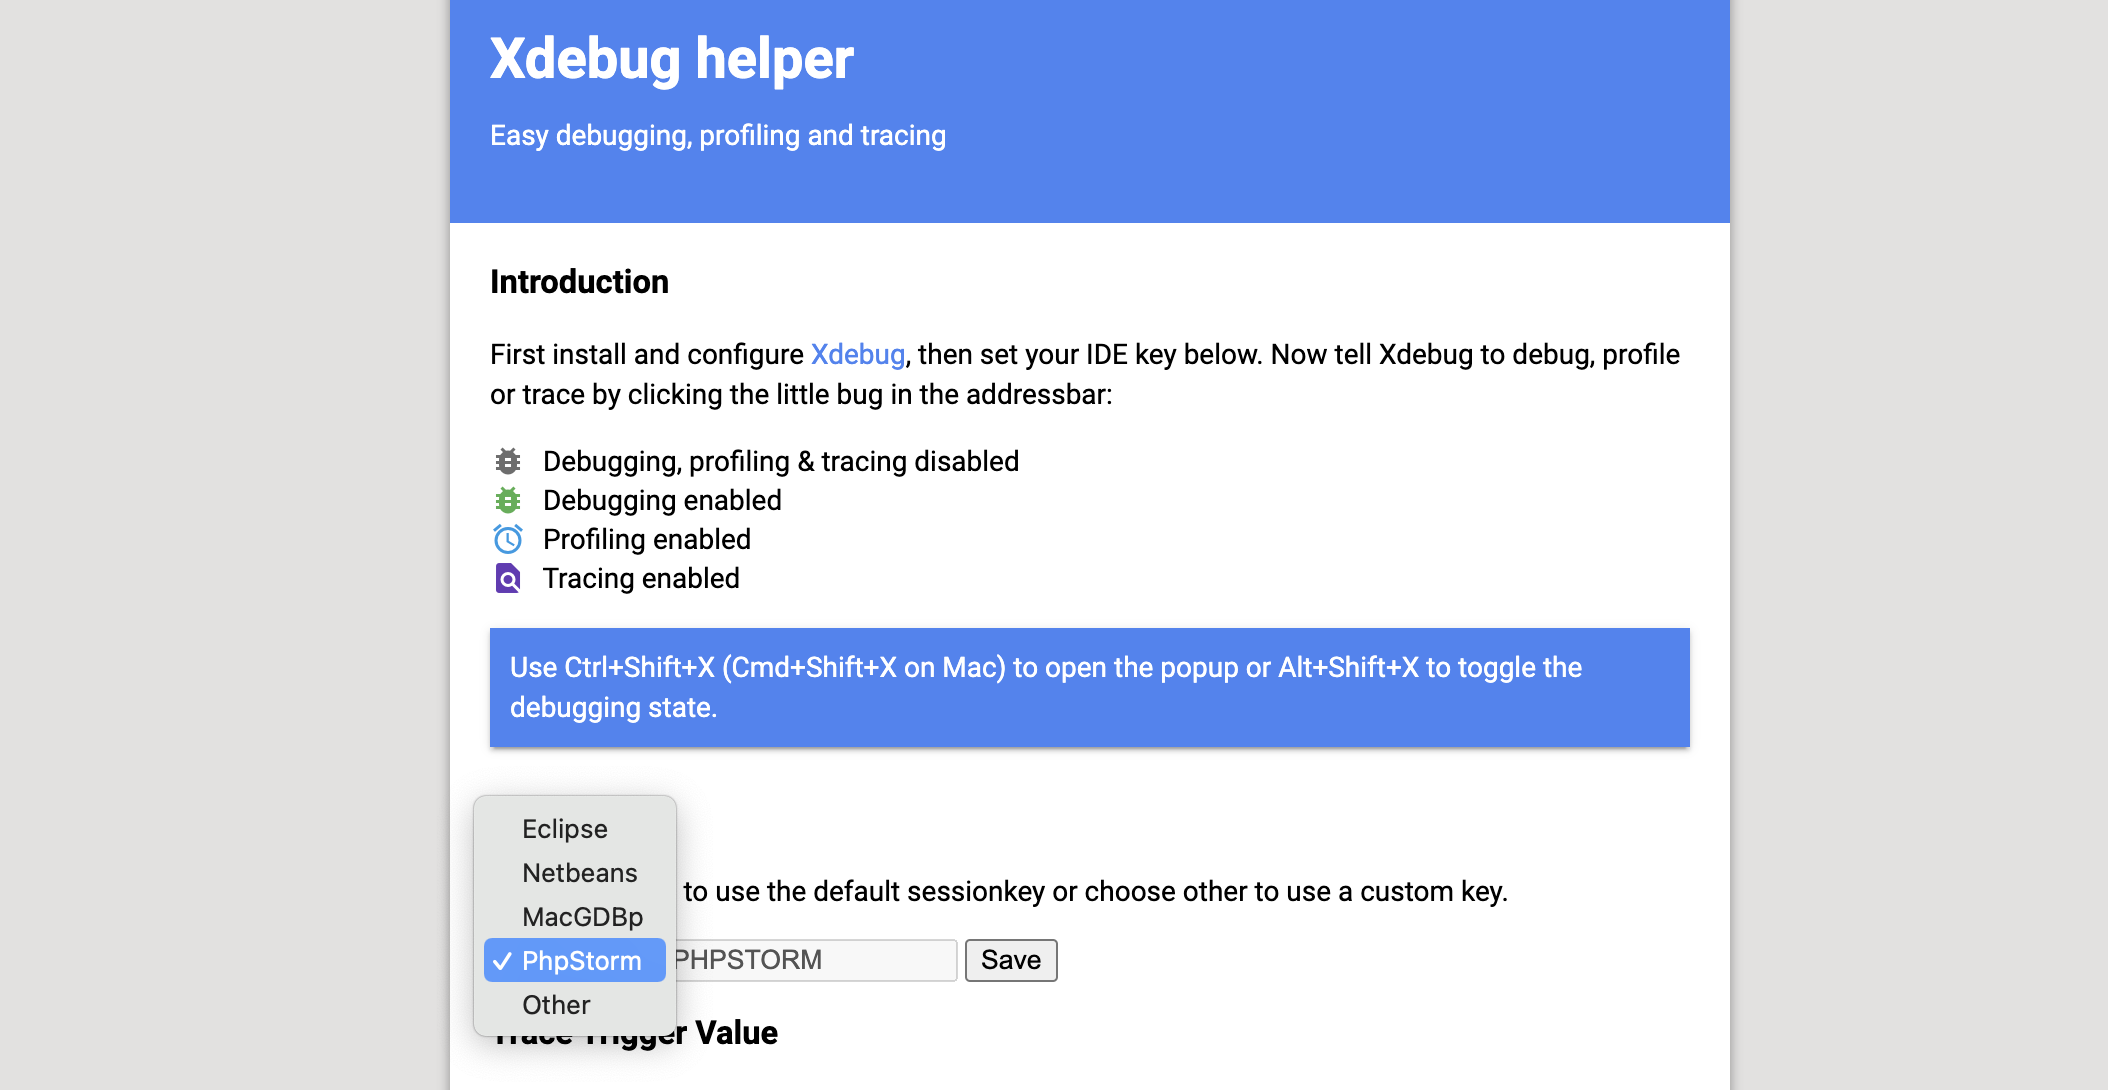Viewport: 2108px width, 1090px height.
Task: Choose MacGDBp from the open dropdown
Action: pyautogui.click(x=583, y=916)
